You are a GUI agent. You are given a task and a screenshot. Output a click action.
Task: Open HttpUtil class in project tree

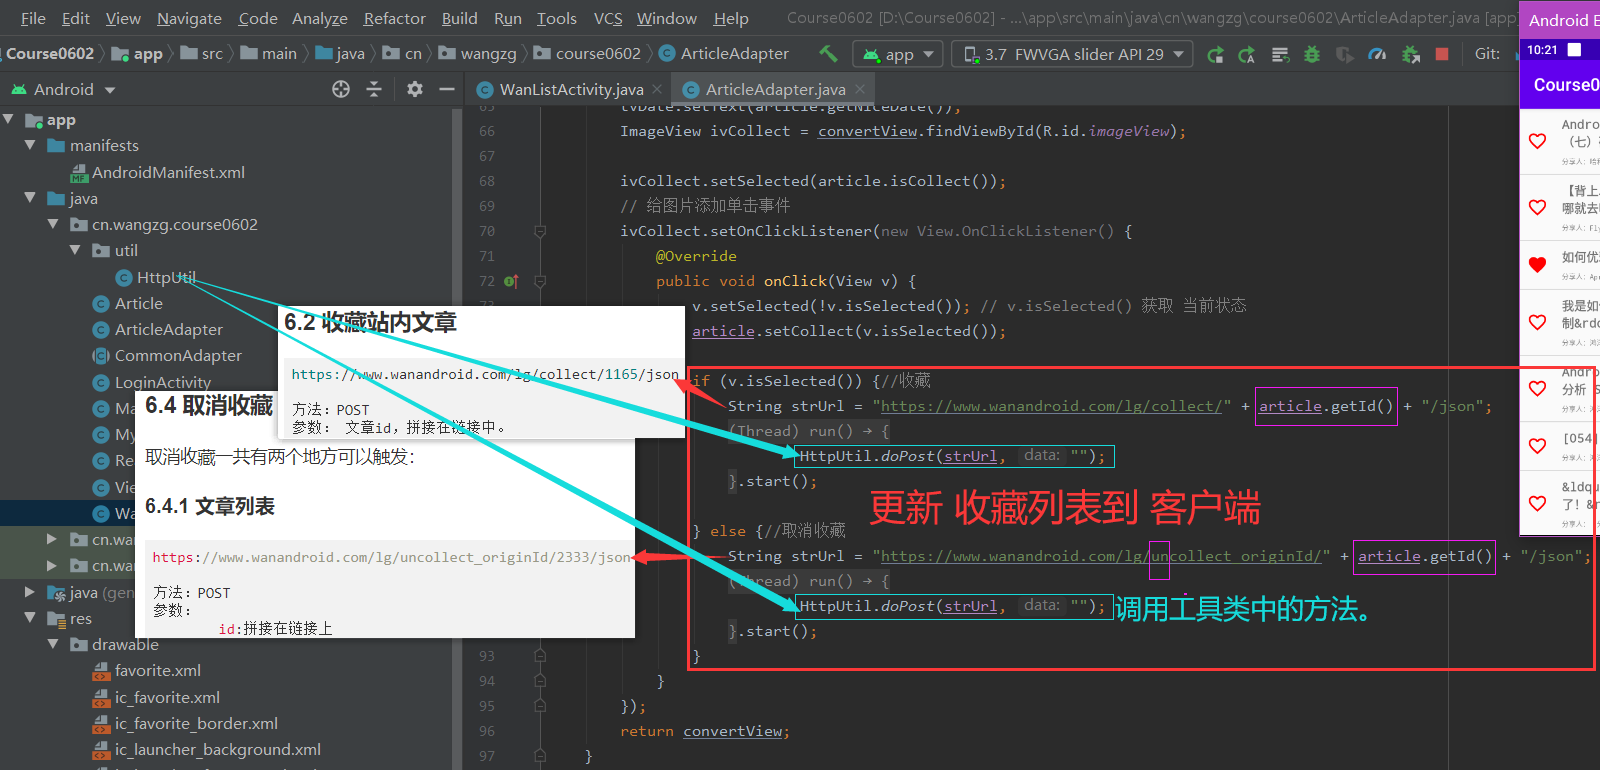(x=165, y=277)
